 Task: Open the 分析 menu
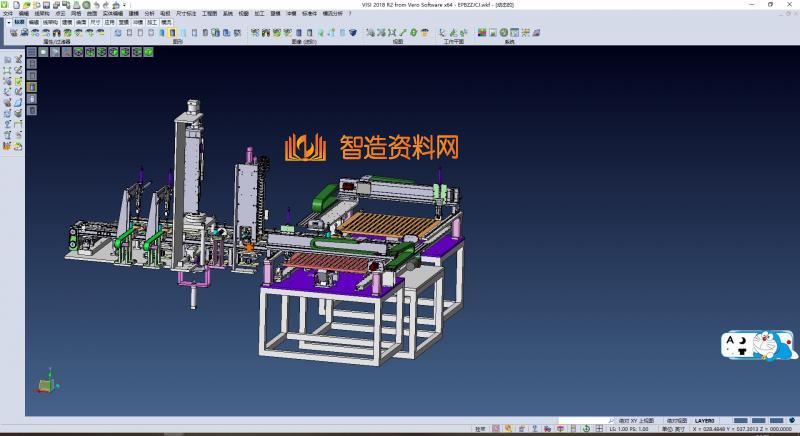click(149, 14)
